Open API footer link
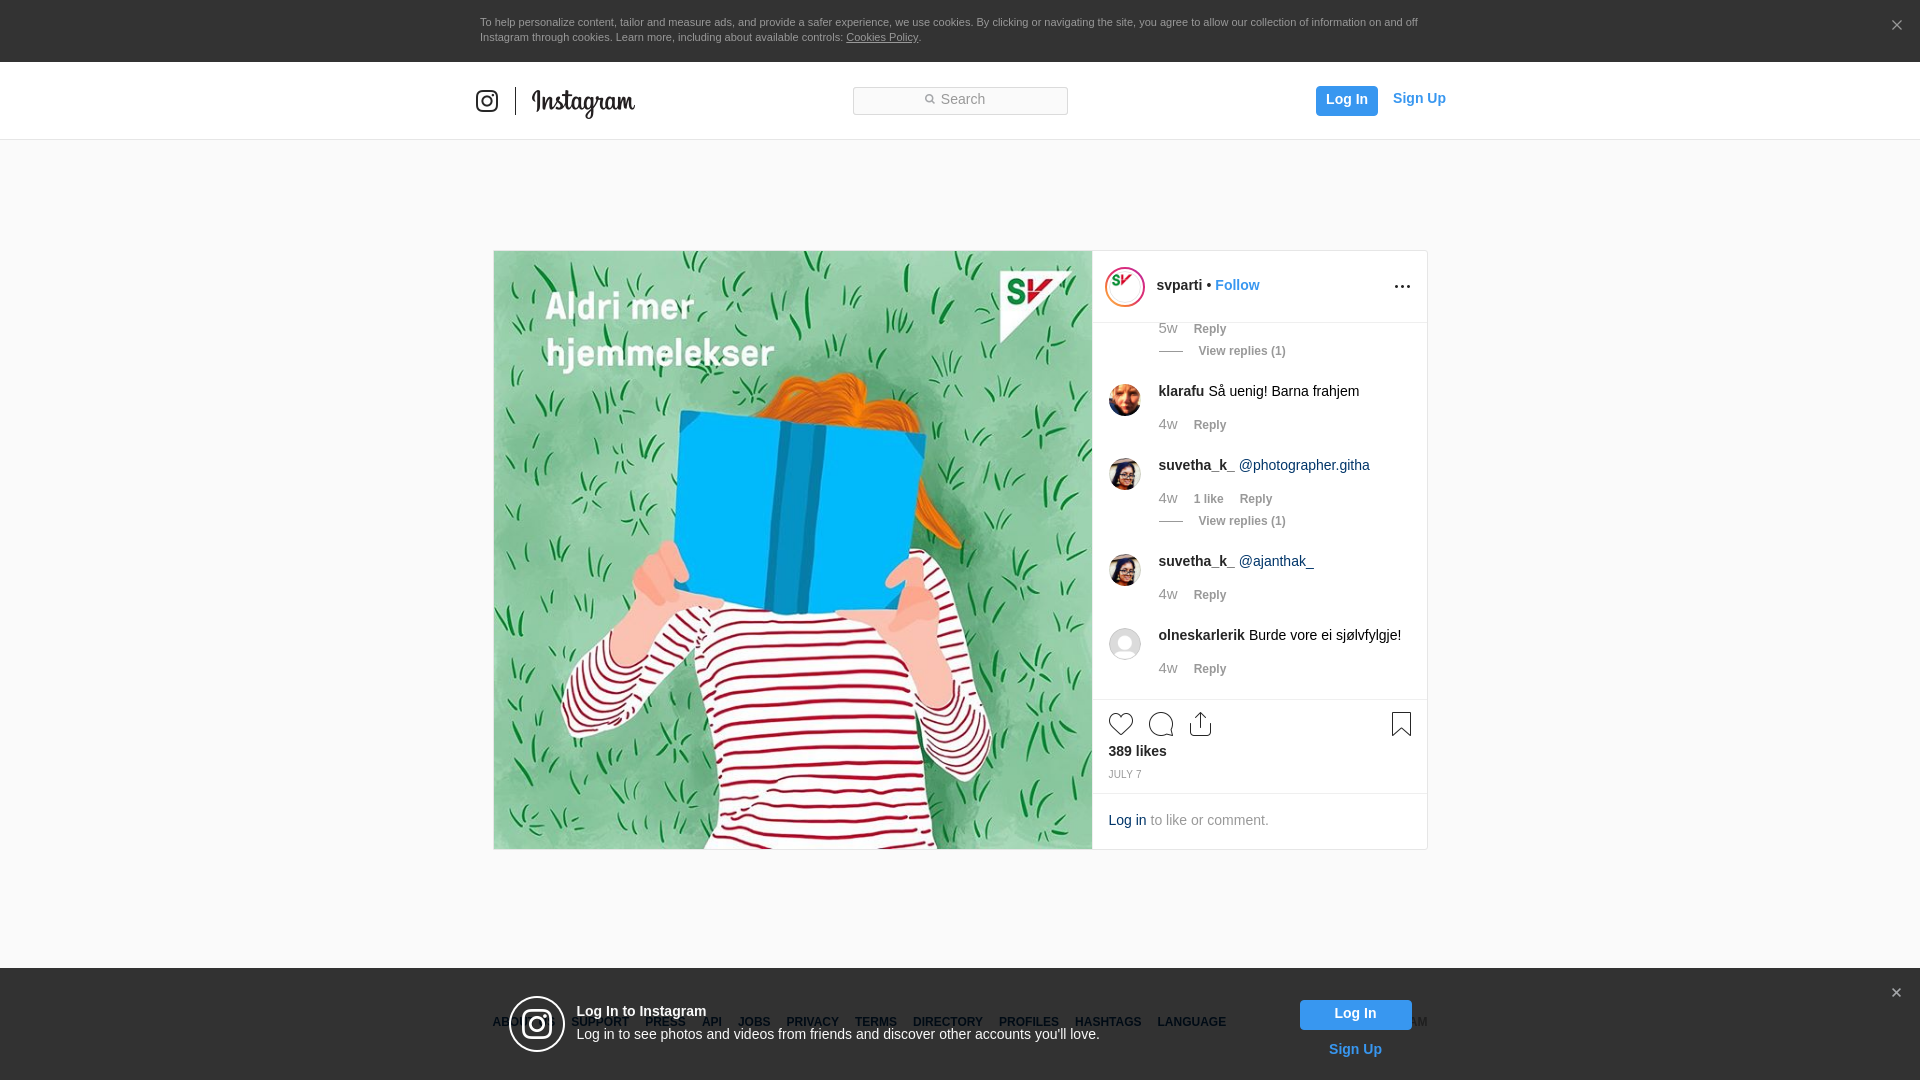Viewport: 1920px width, 1080px height. click(x=712, y=1022)
